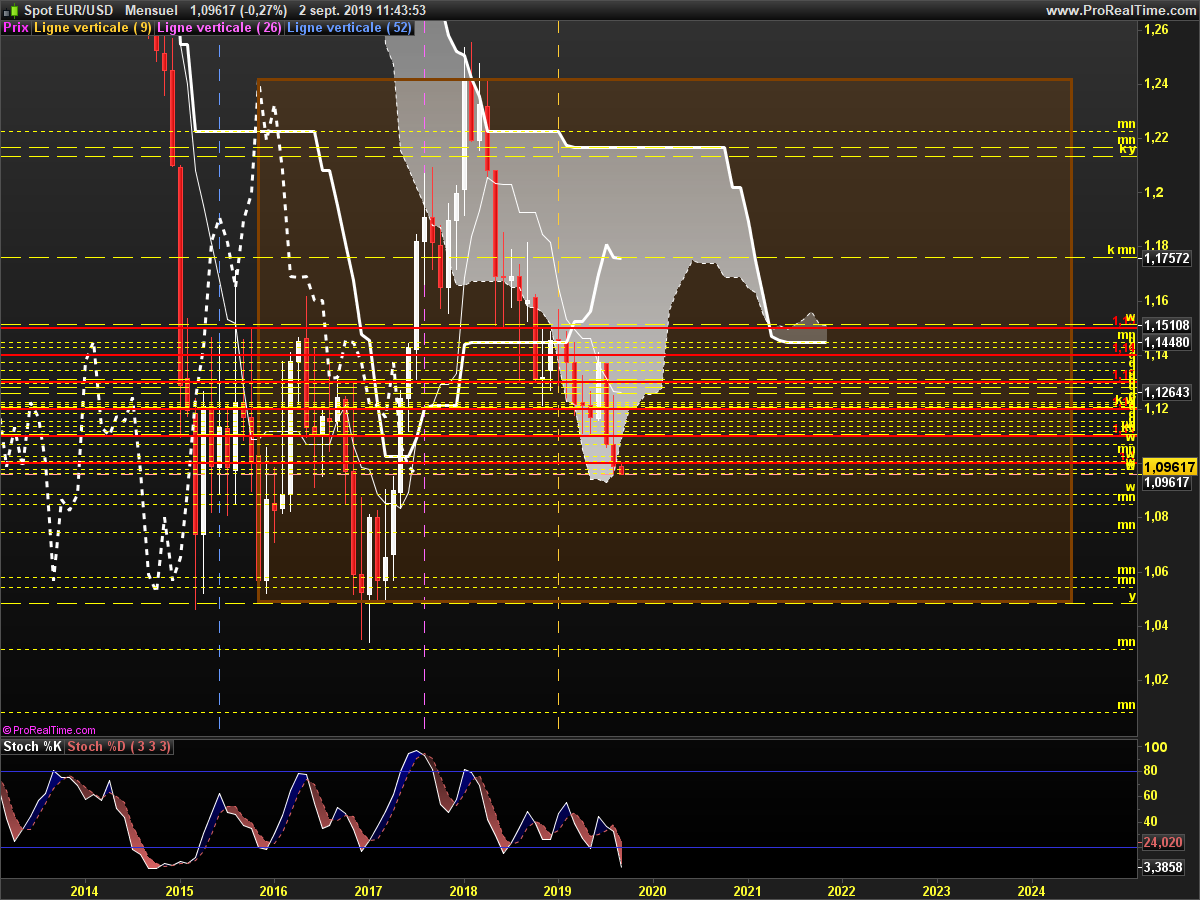Click the 100 level on stochastic scale

tap(1155, 747)
